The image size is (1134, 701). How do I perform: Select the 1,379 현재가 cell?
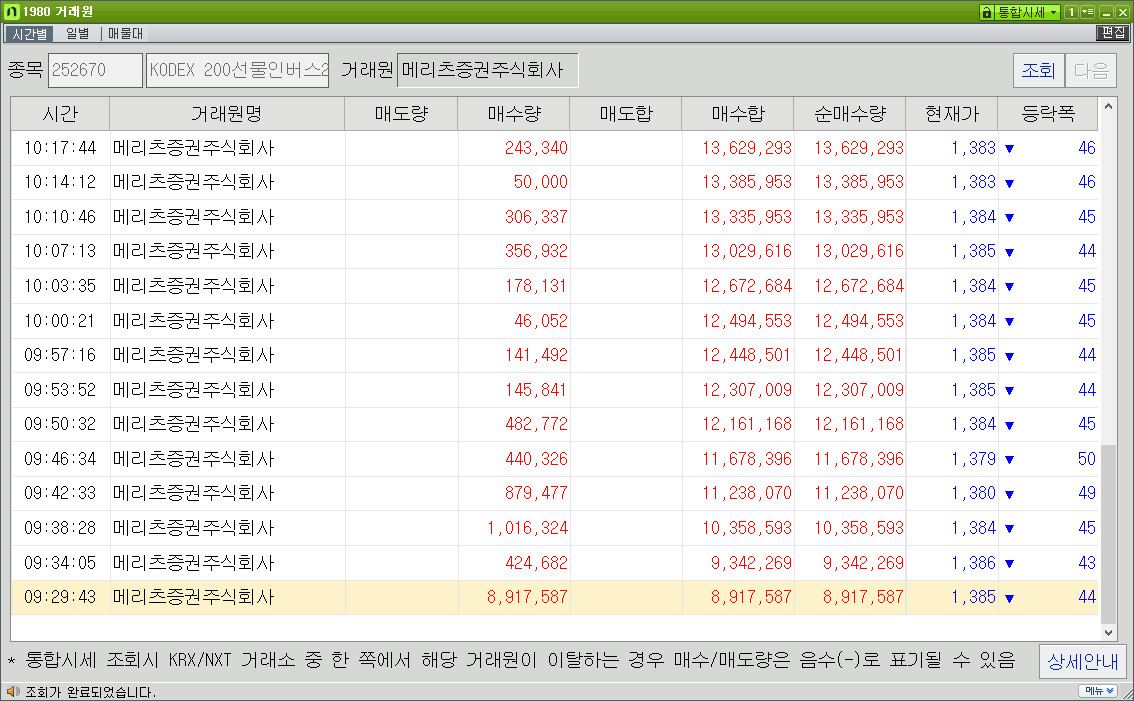coord(952,459)
